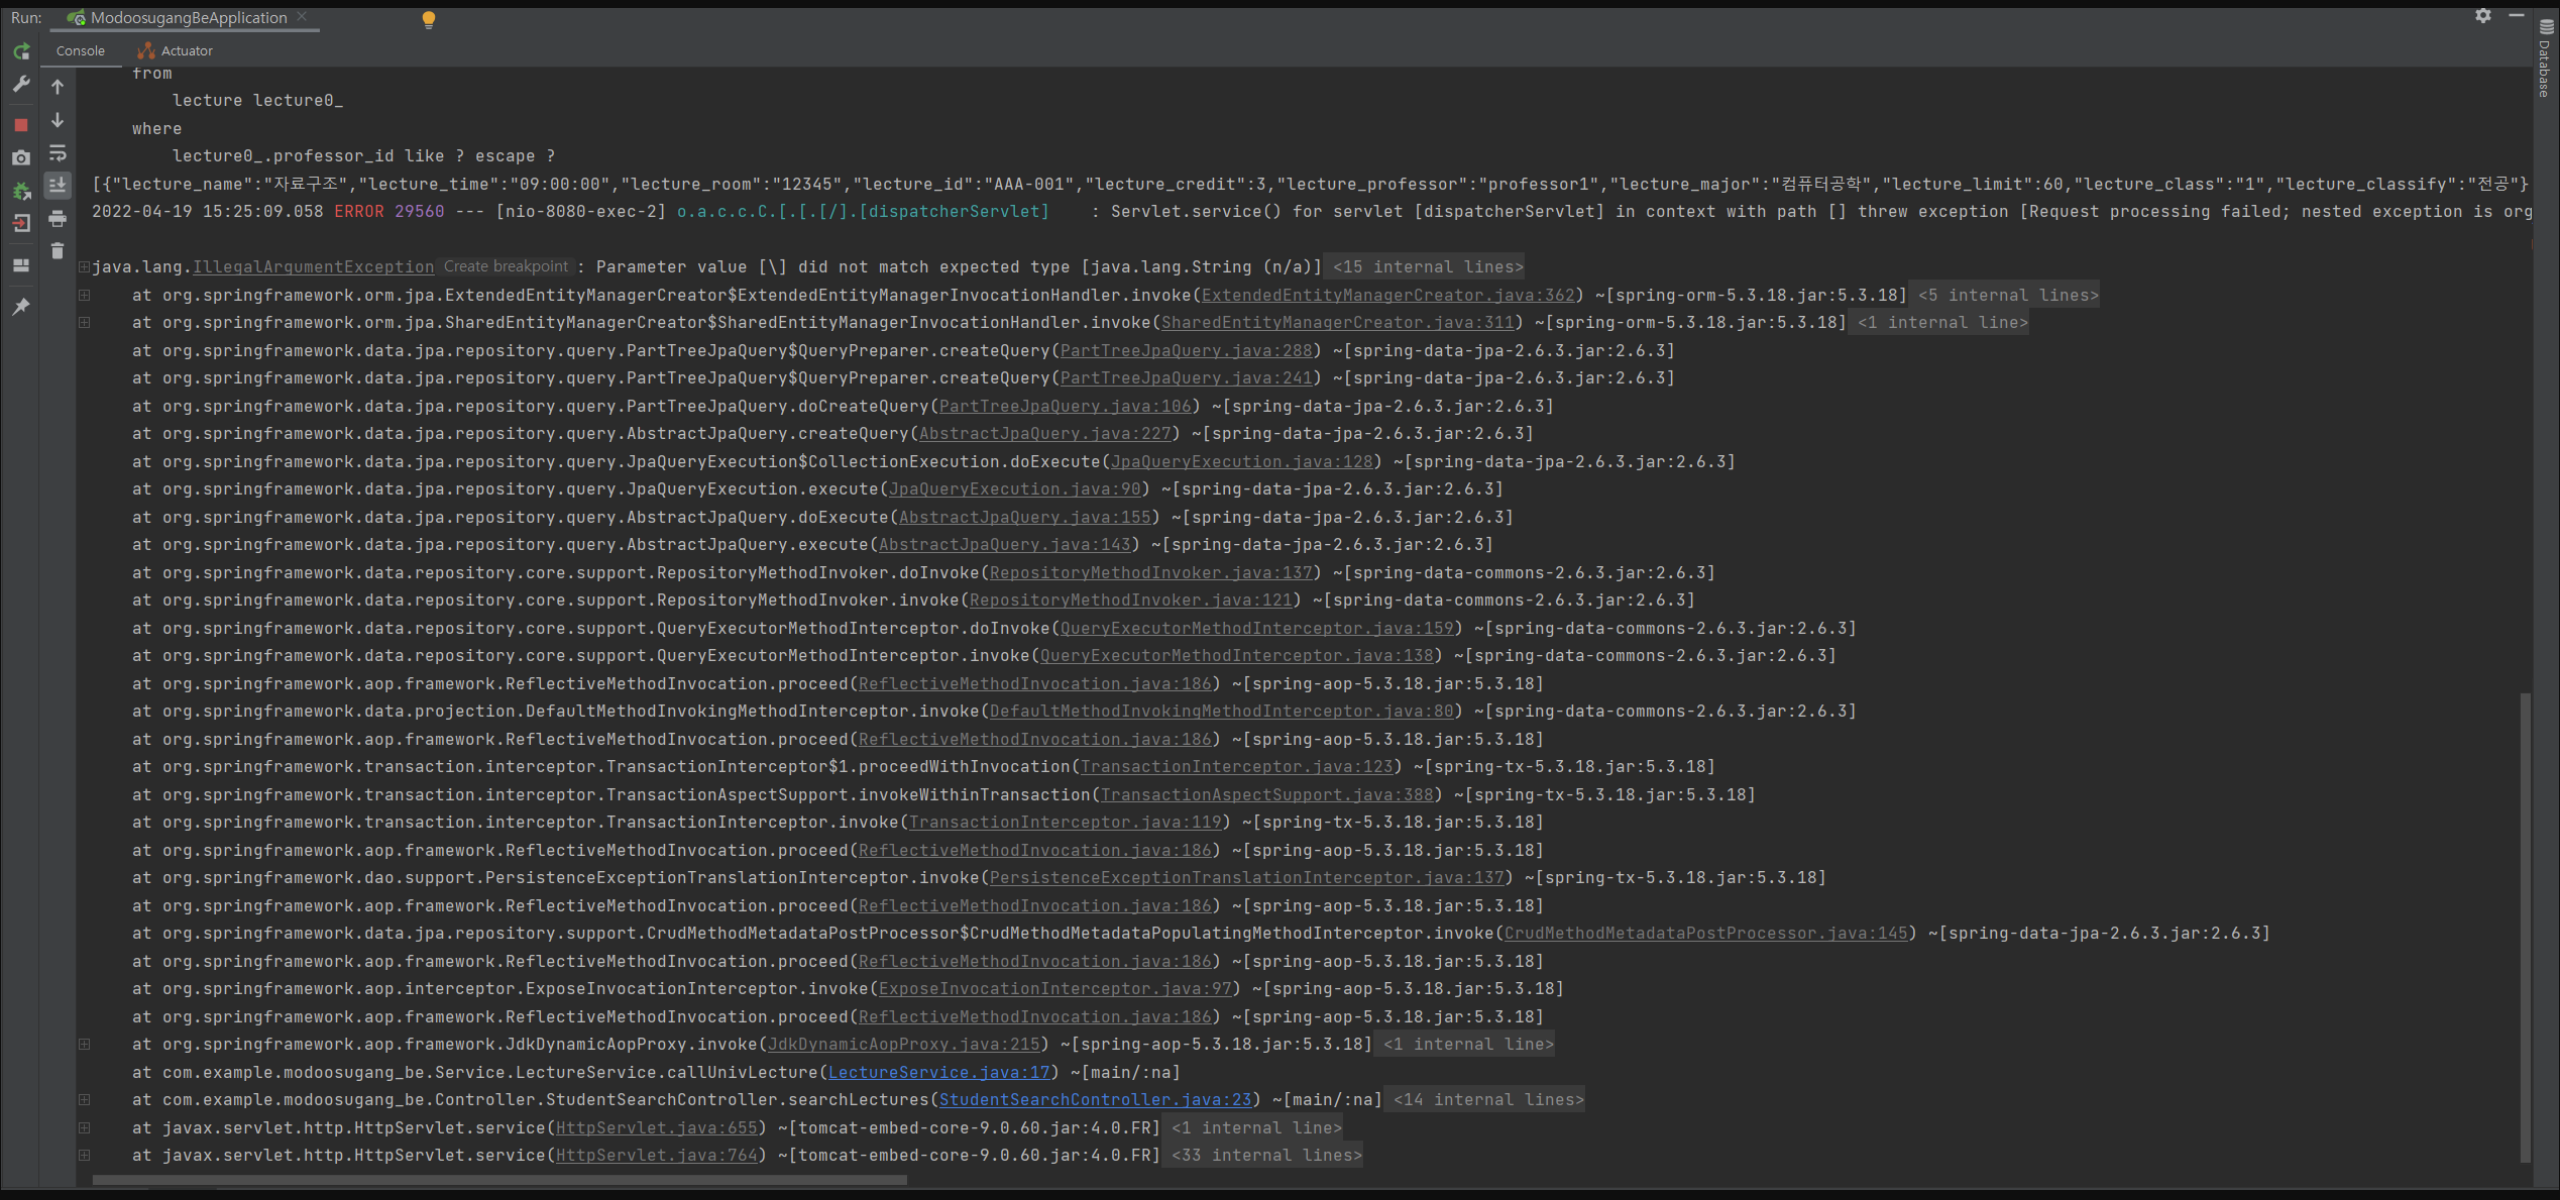This screenshot has height=1200, width=2560.
Task: Click the Exit red arrow icon
Action: tap(21, 224)
